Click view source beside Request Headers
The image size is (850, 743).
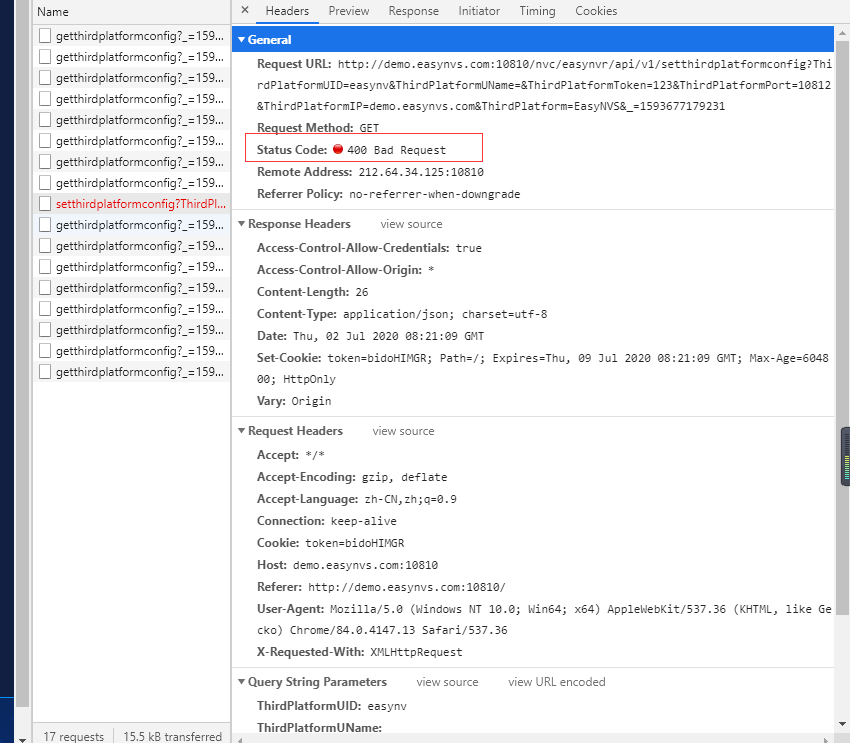(x=403, y=431)
